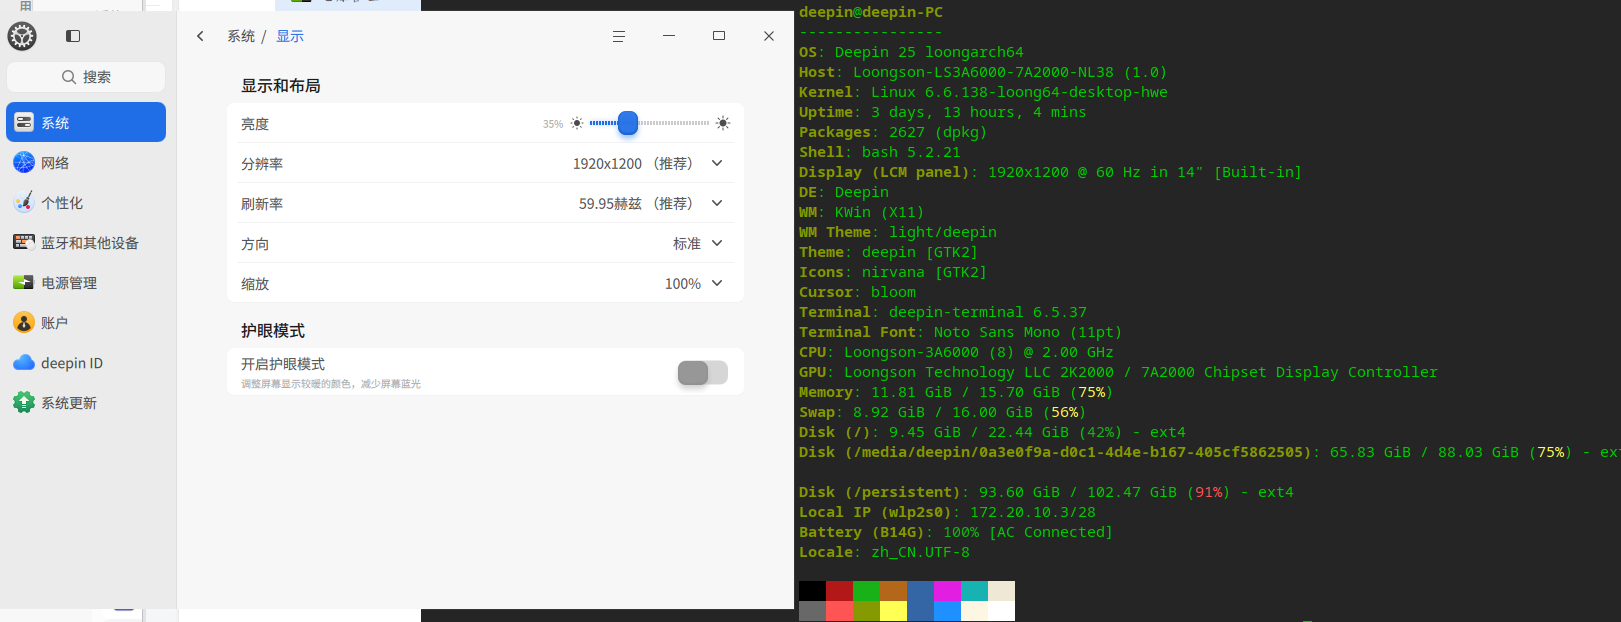Click the 系统 sidebar icon
The width and height of the screenshot is (1621, 622).
(x=24, y=123)
